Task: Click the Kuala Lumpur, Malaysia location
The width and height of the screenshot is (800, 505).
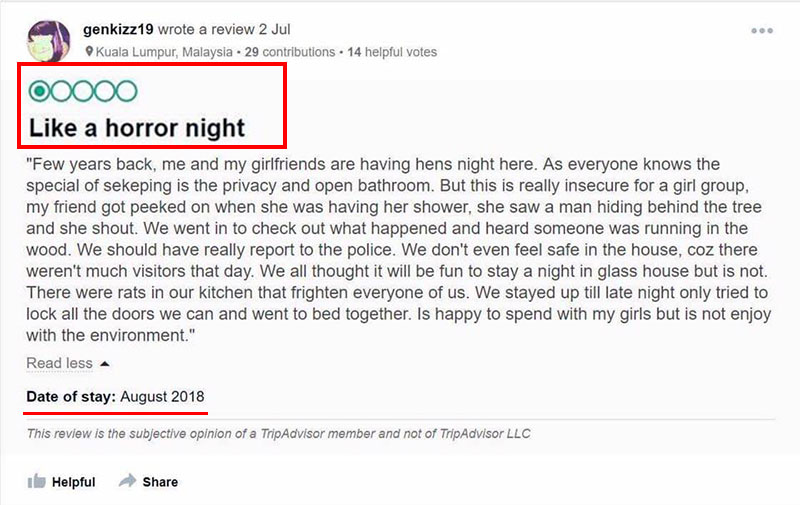Action: [164, 52]
